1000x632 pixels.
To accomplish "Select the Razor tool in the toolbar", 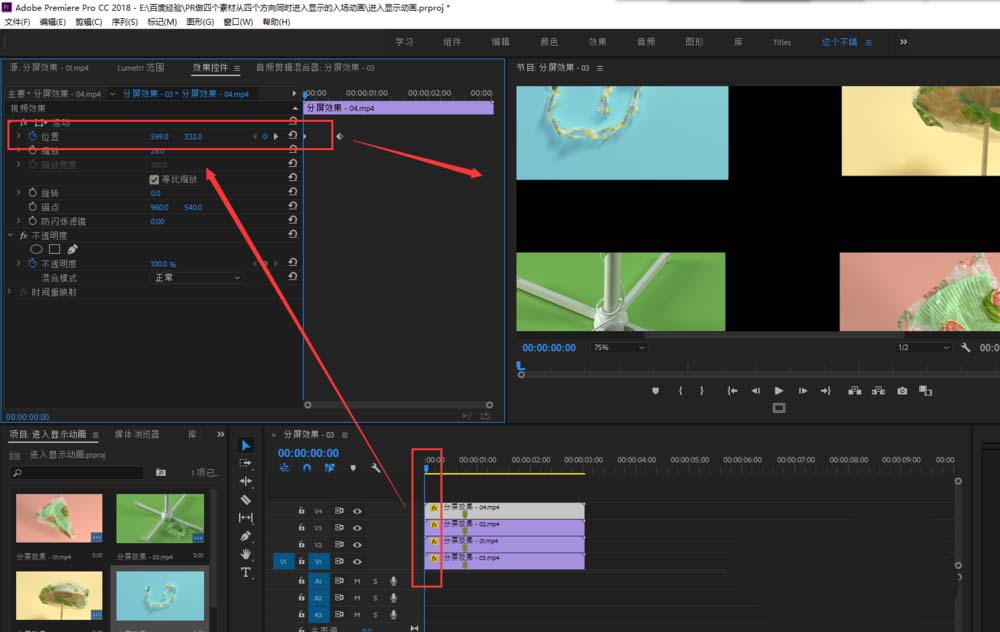I will tap(246, 499).
